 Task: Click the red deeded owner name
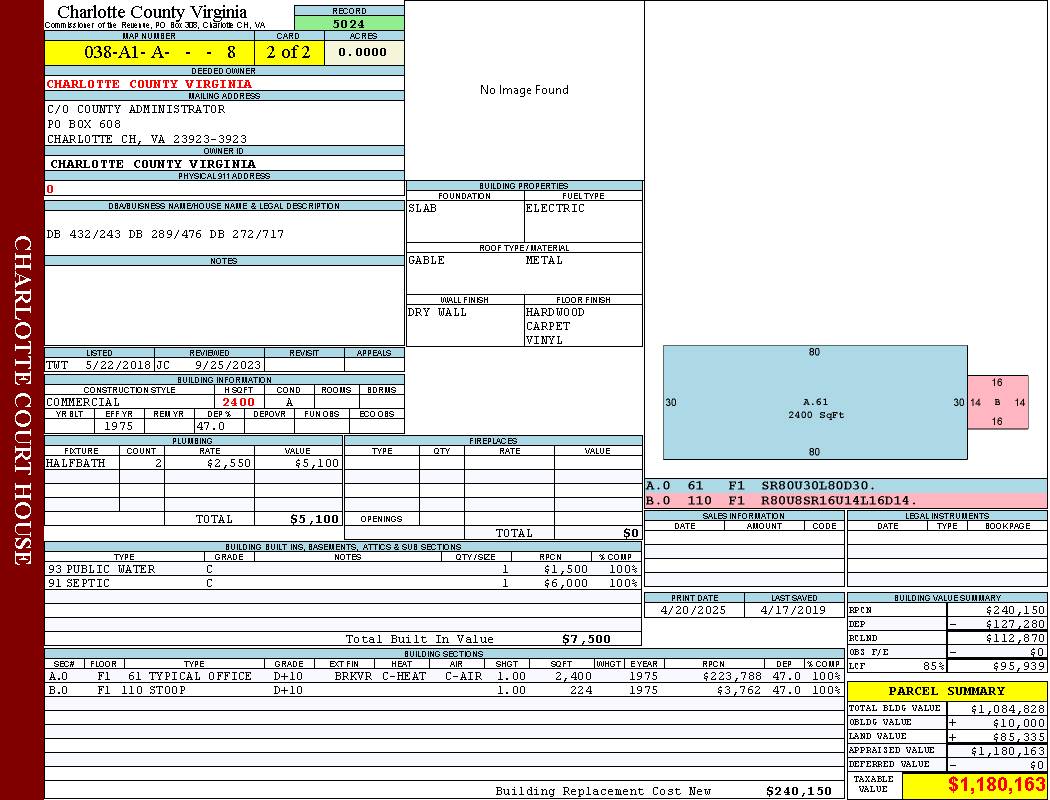point(149,84)
